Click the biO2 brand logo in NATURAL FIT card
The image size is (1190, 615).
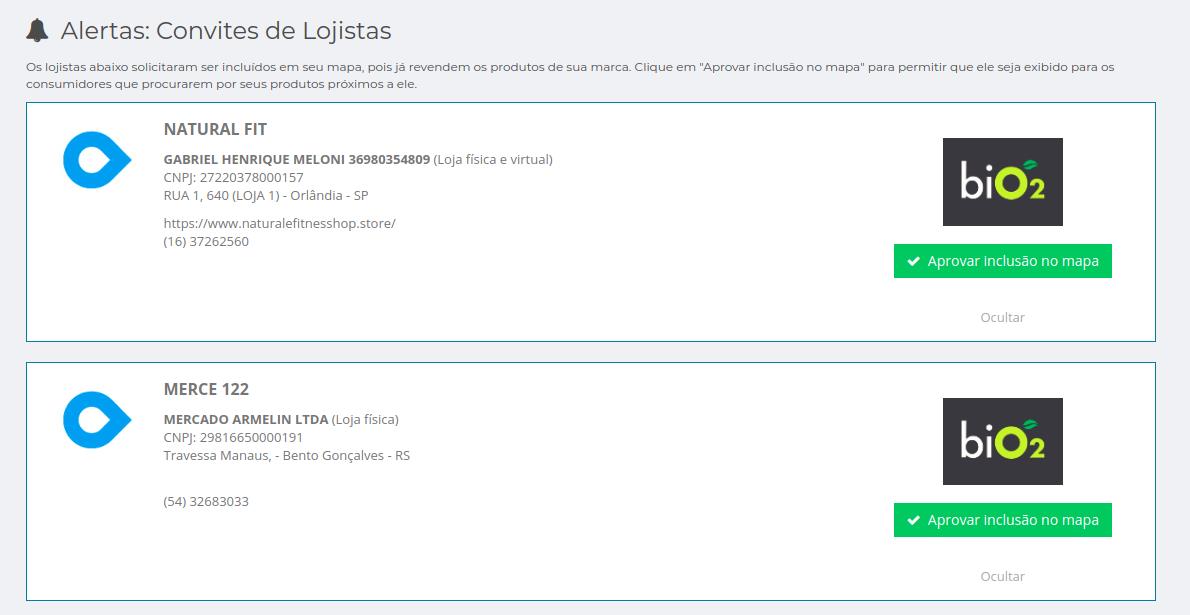pyautogui.click(x=1002, y=182)
